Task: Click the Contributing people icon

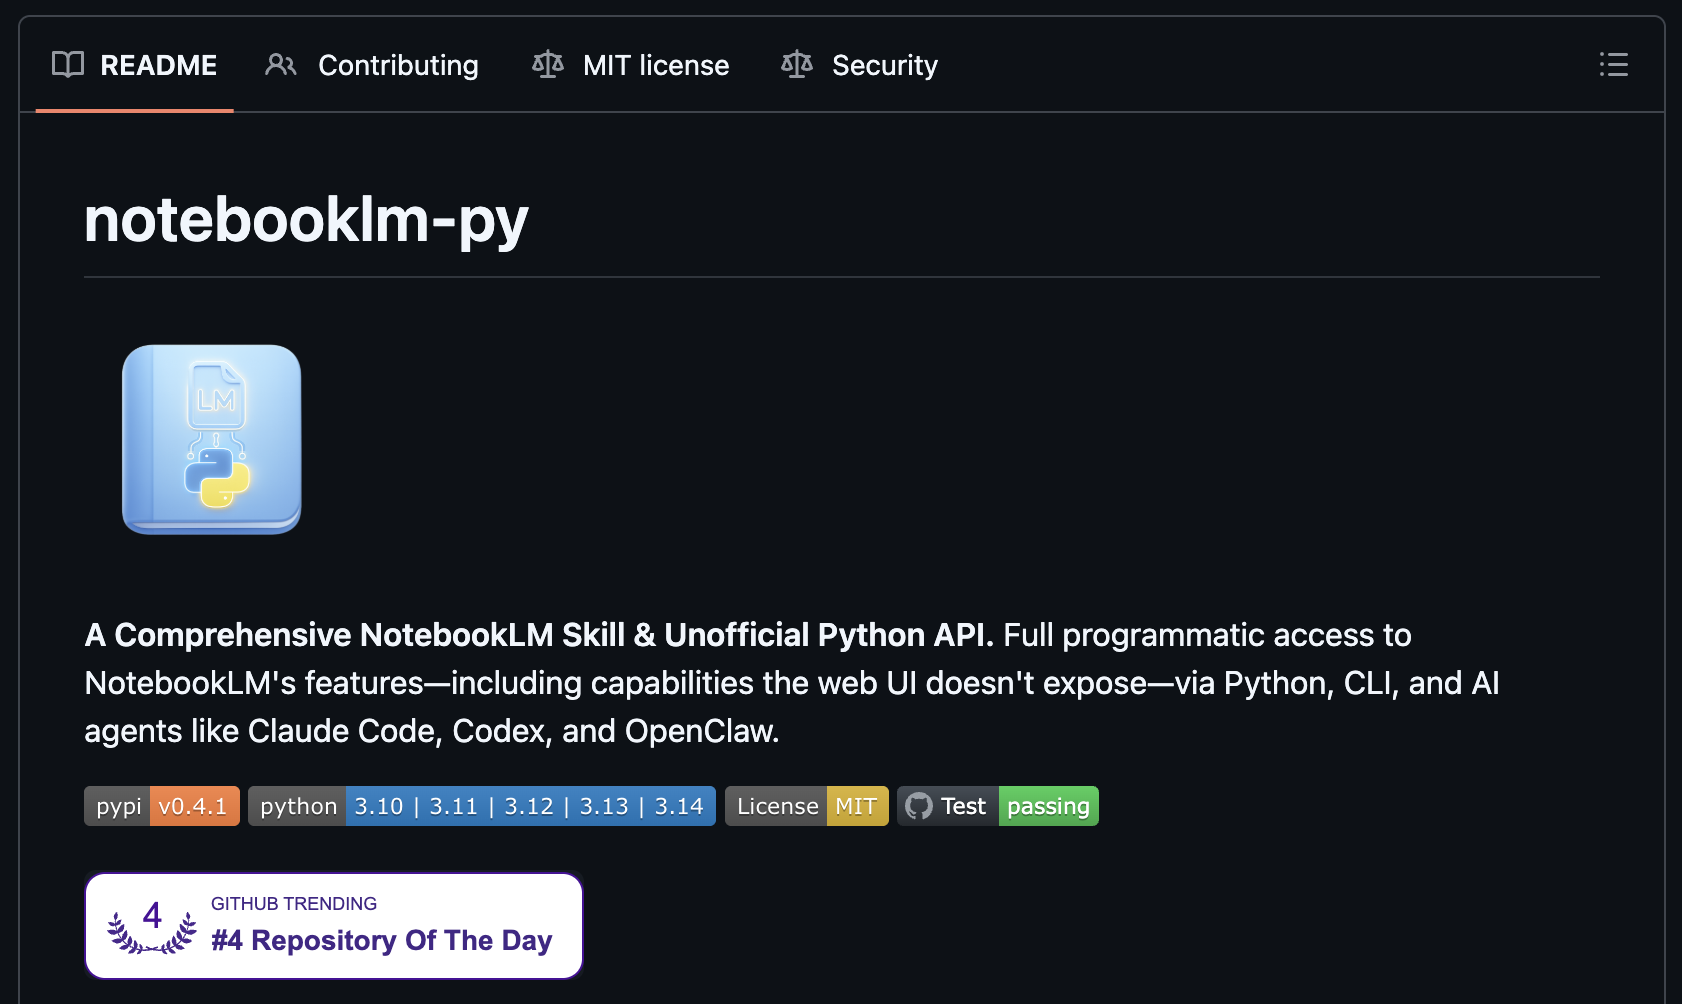Action: click(281, 65)
